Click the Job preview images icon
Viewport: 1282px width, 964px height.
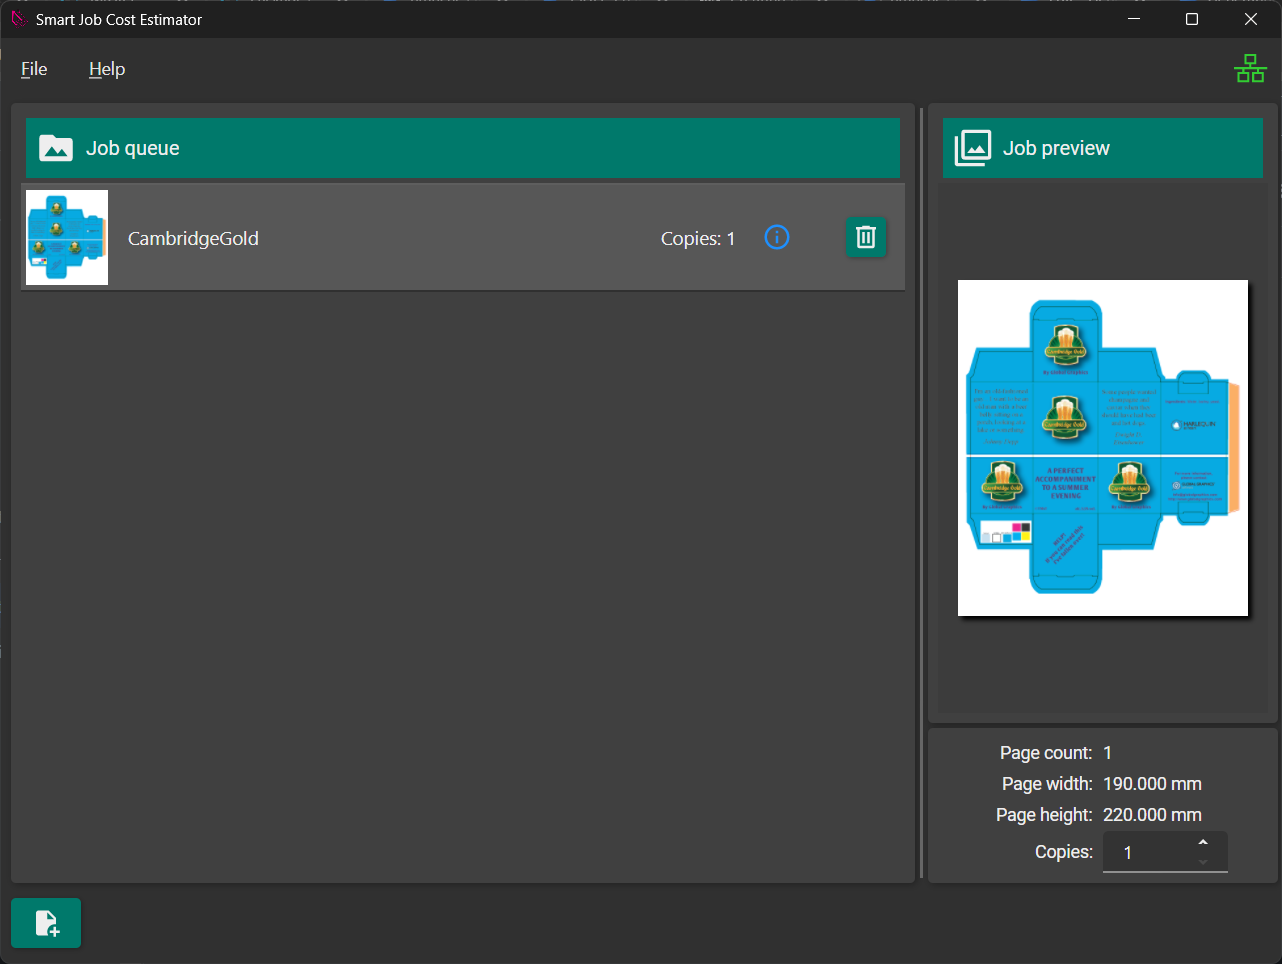(x=972, y=148)
